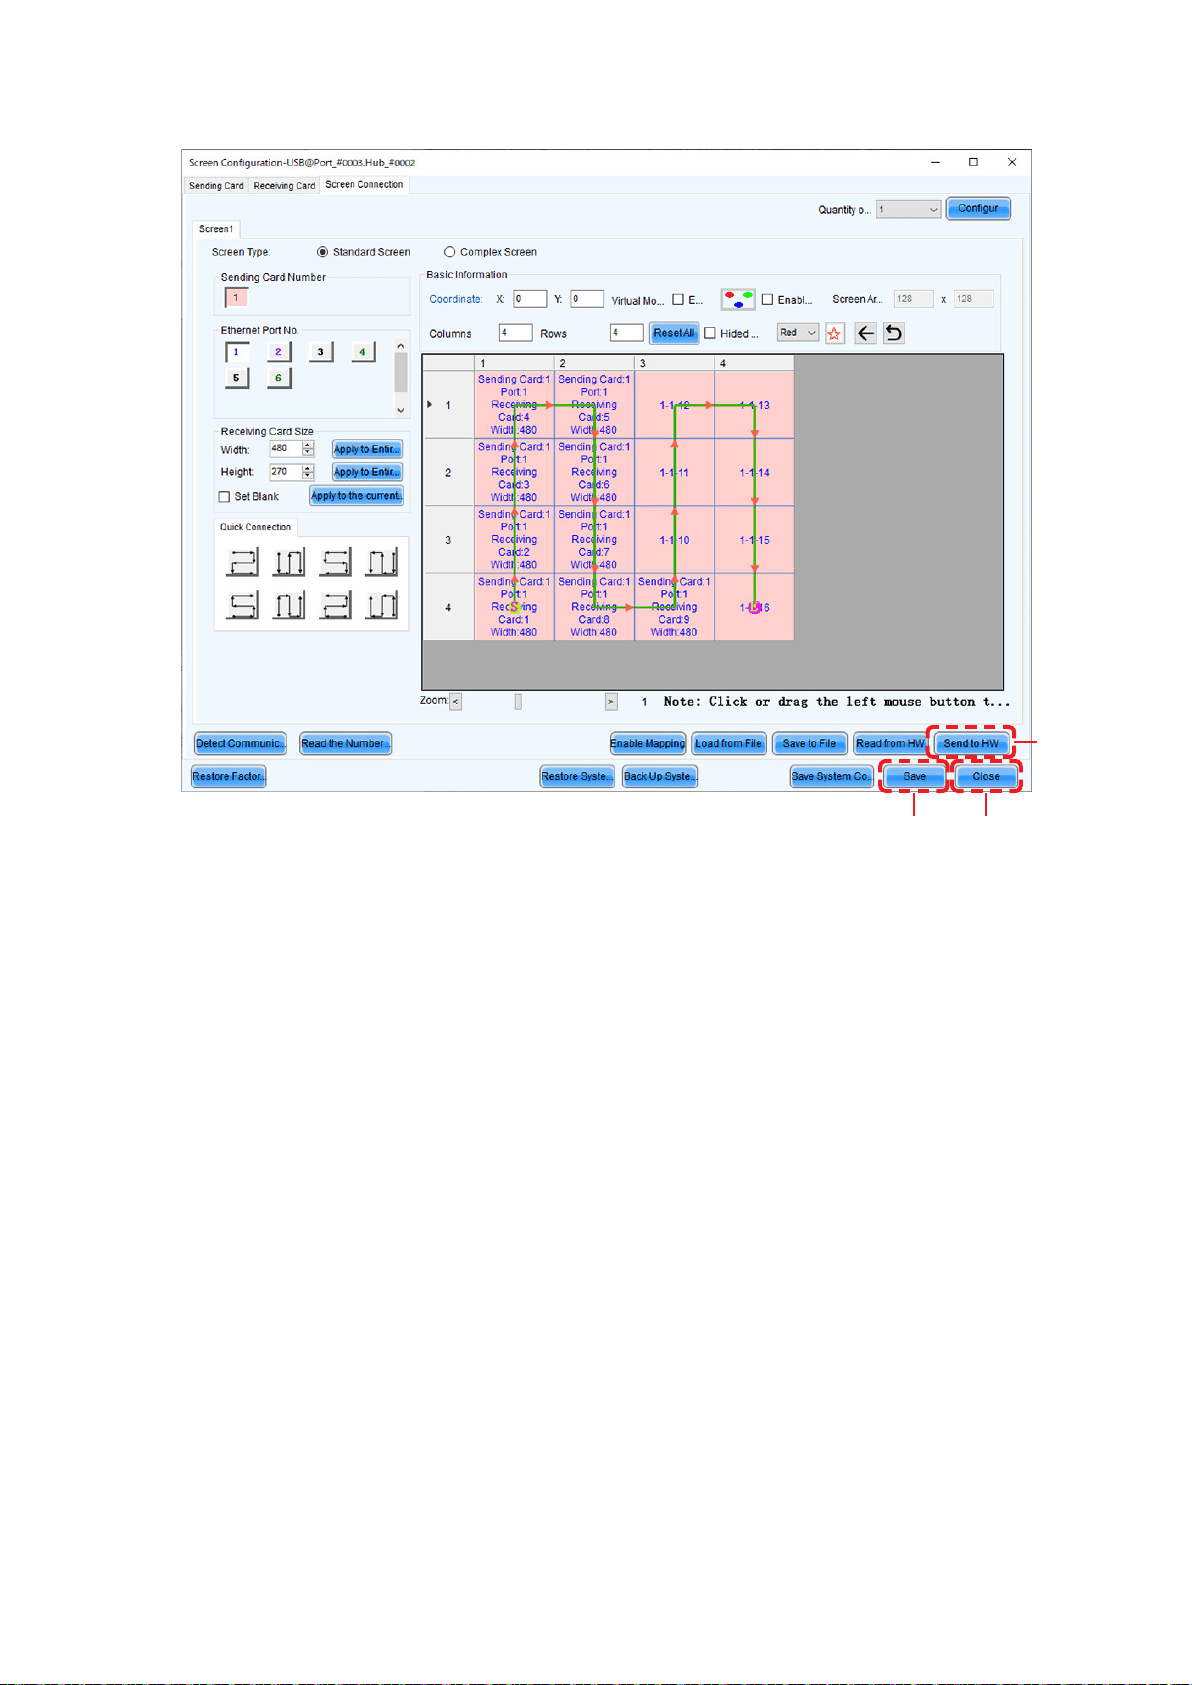The width and height of the screenshot is (1192, 1685).
Task: Click the Save button
Action: pyautogui.click(x=915, y=776)
